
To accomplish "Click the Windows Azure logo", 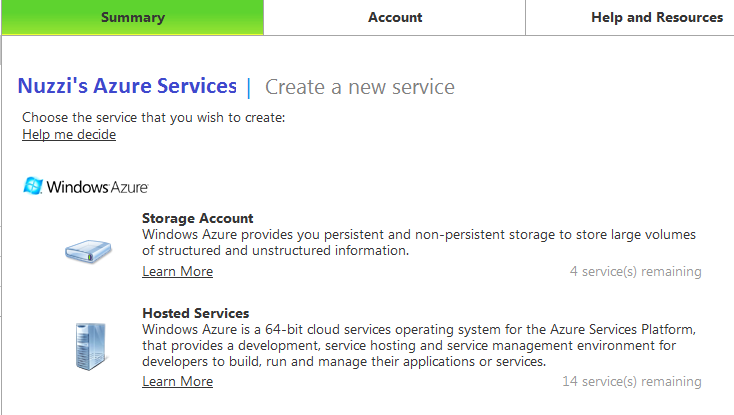I will coord(86,186).
